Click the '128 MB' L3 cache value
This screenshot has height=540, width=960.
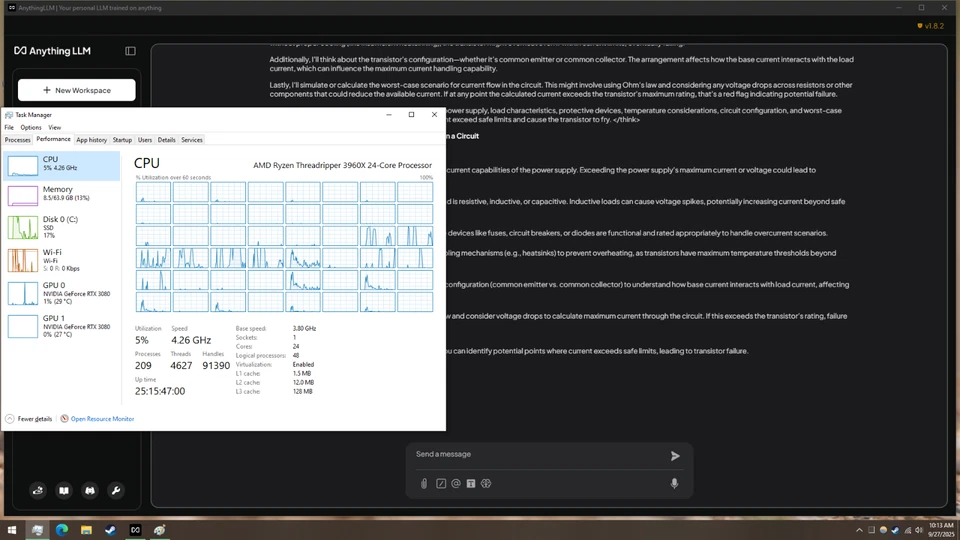click(302, 391)
